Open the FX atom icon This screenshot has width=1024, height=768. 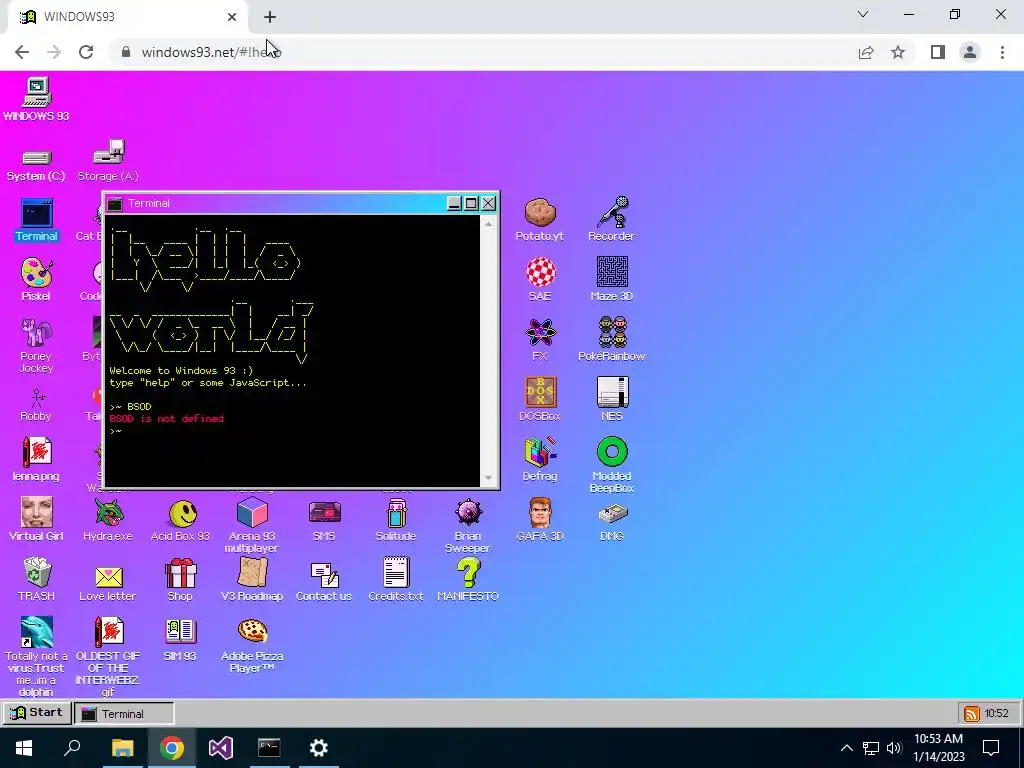point(540,332)
